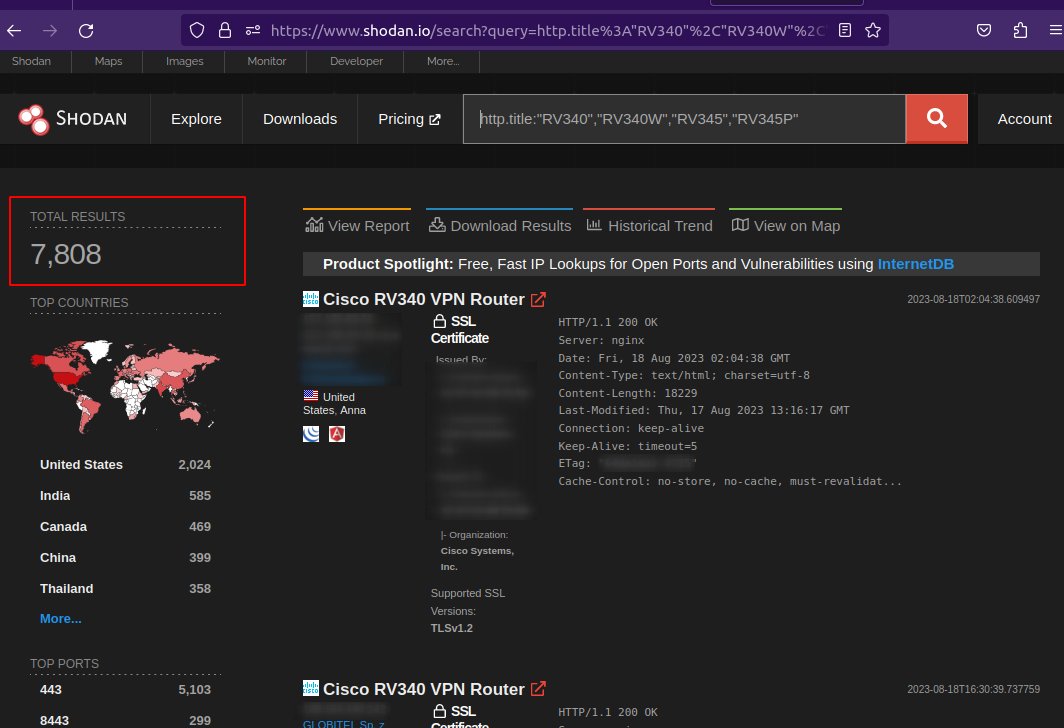The image size is (1064, 728).
Task: Click the TLSv1.2 supported version text
Action: (451, 628)
